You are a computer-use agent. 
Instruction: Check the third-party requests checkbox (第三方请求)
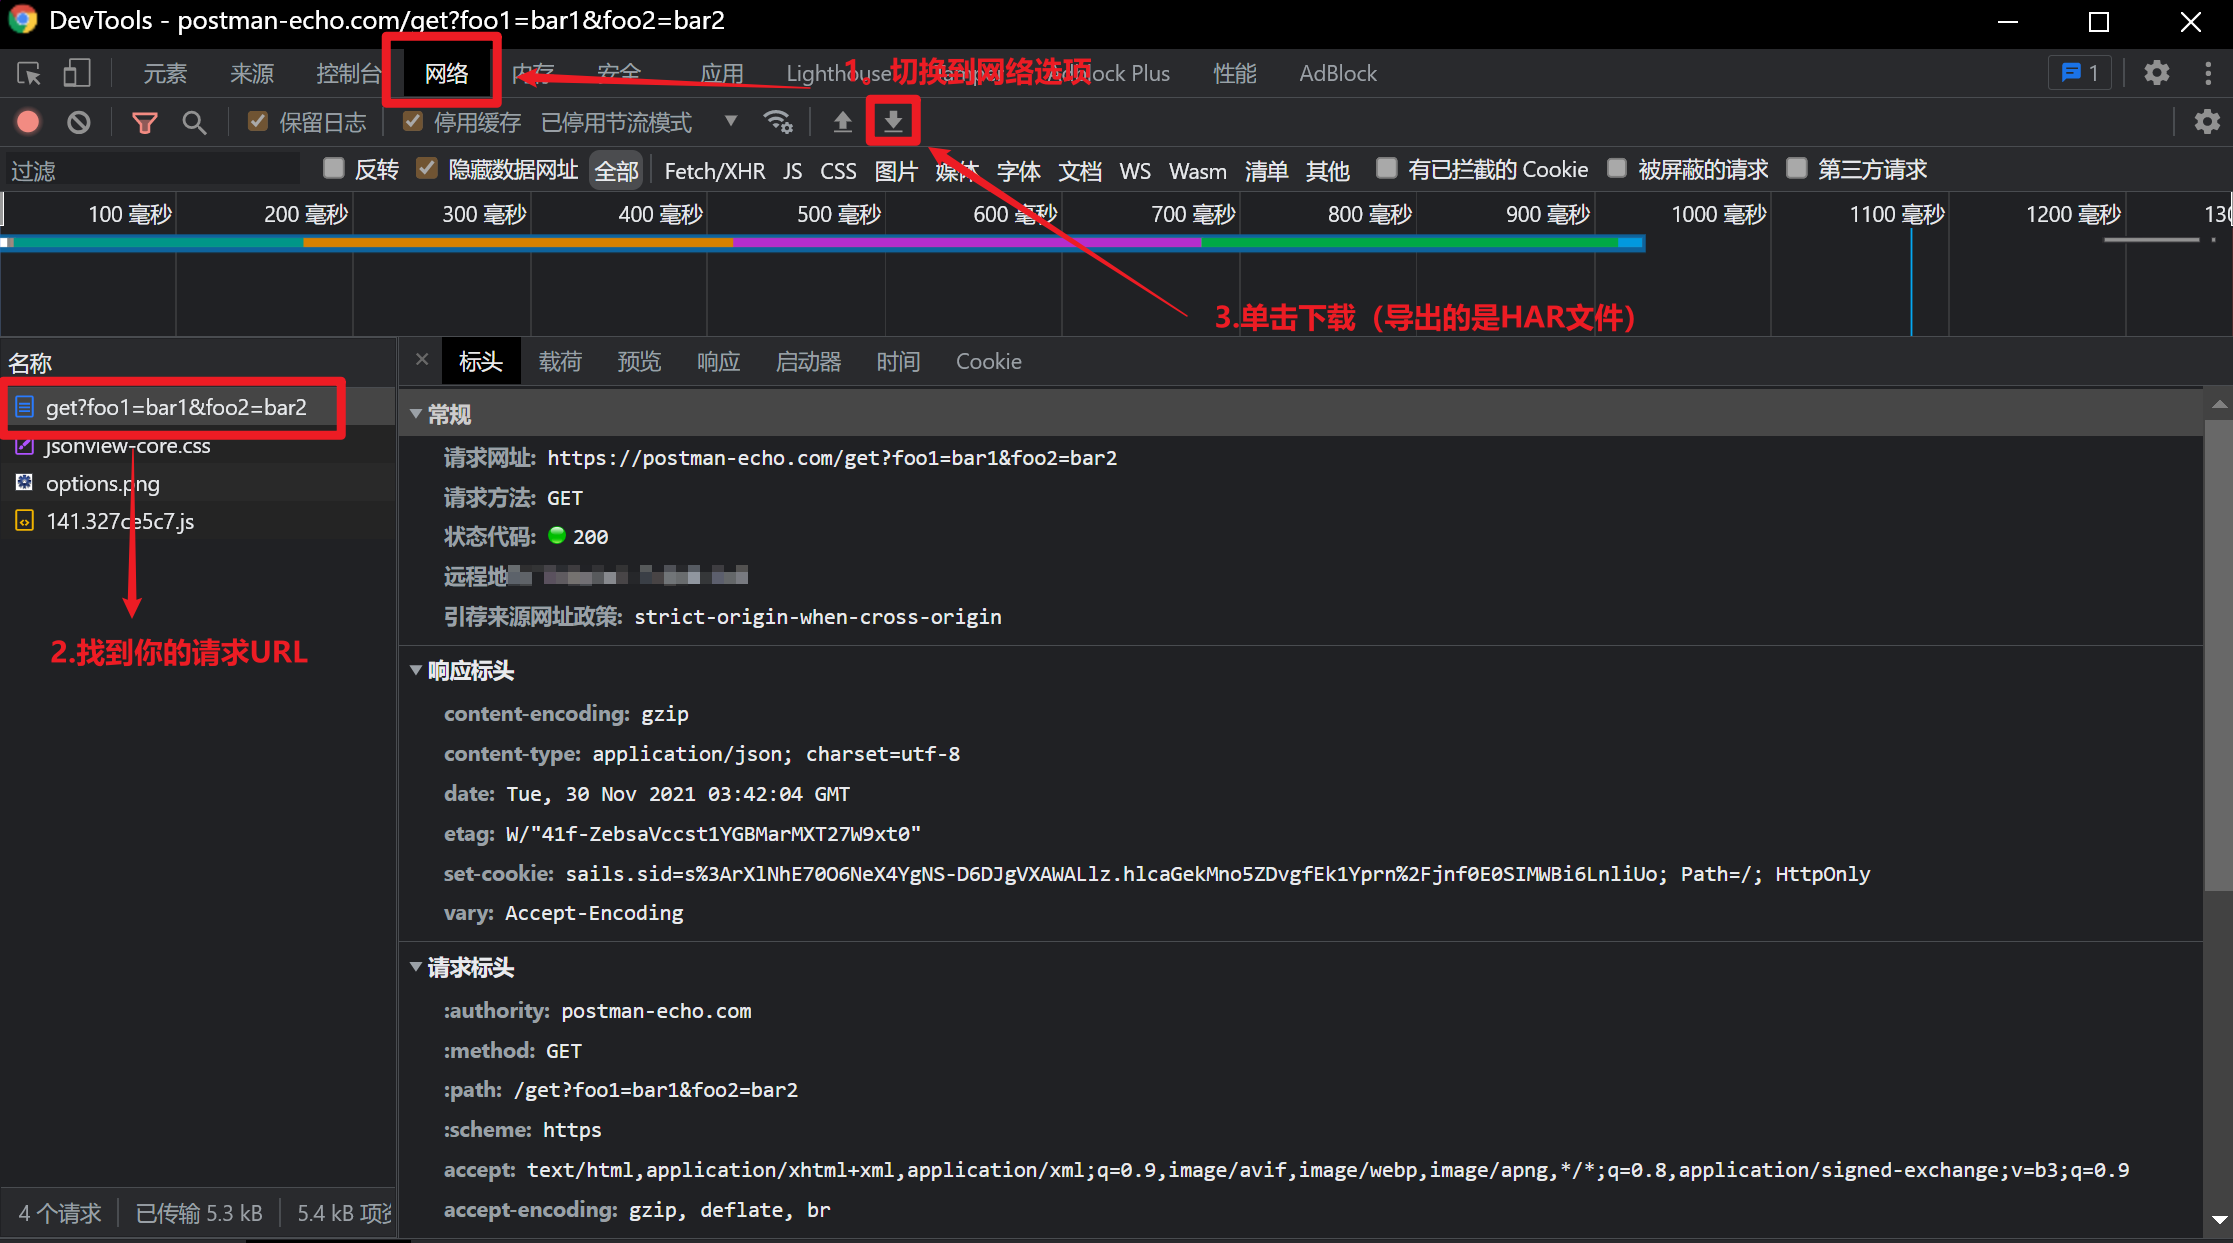(x=1797, y=168)
